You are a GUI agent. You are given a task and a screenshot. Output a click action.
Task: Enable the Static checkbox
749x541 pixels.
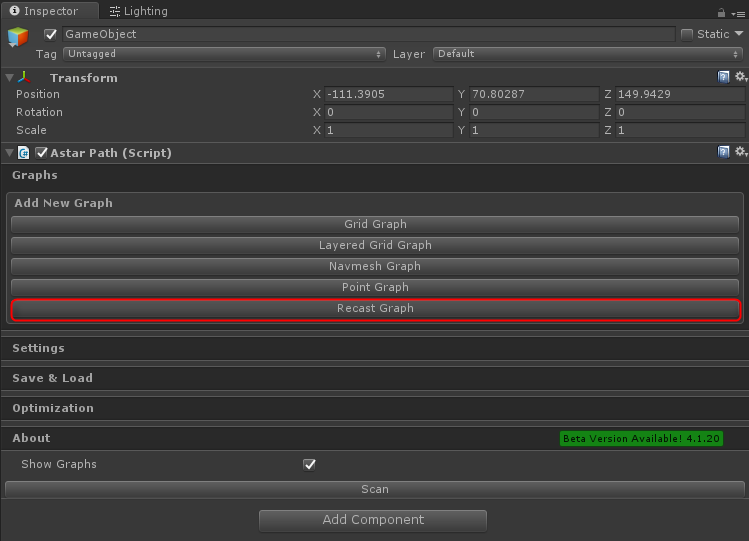pos(687,34)
